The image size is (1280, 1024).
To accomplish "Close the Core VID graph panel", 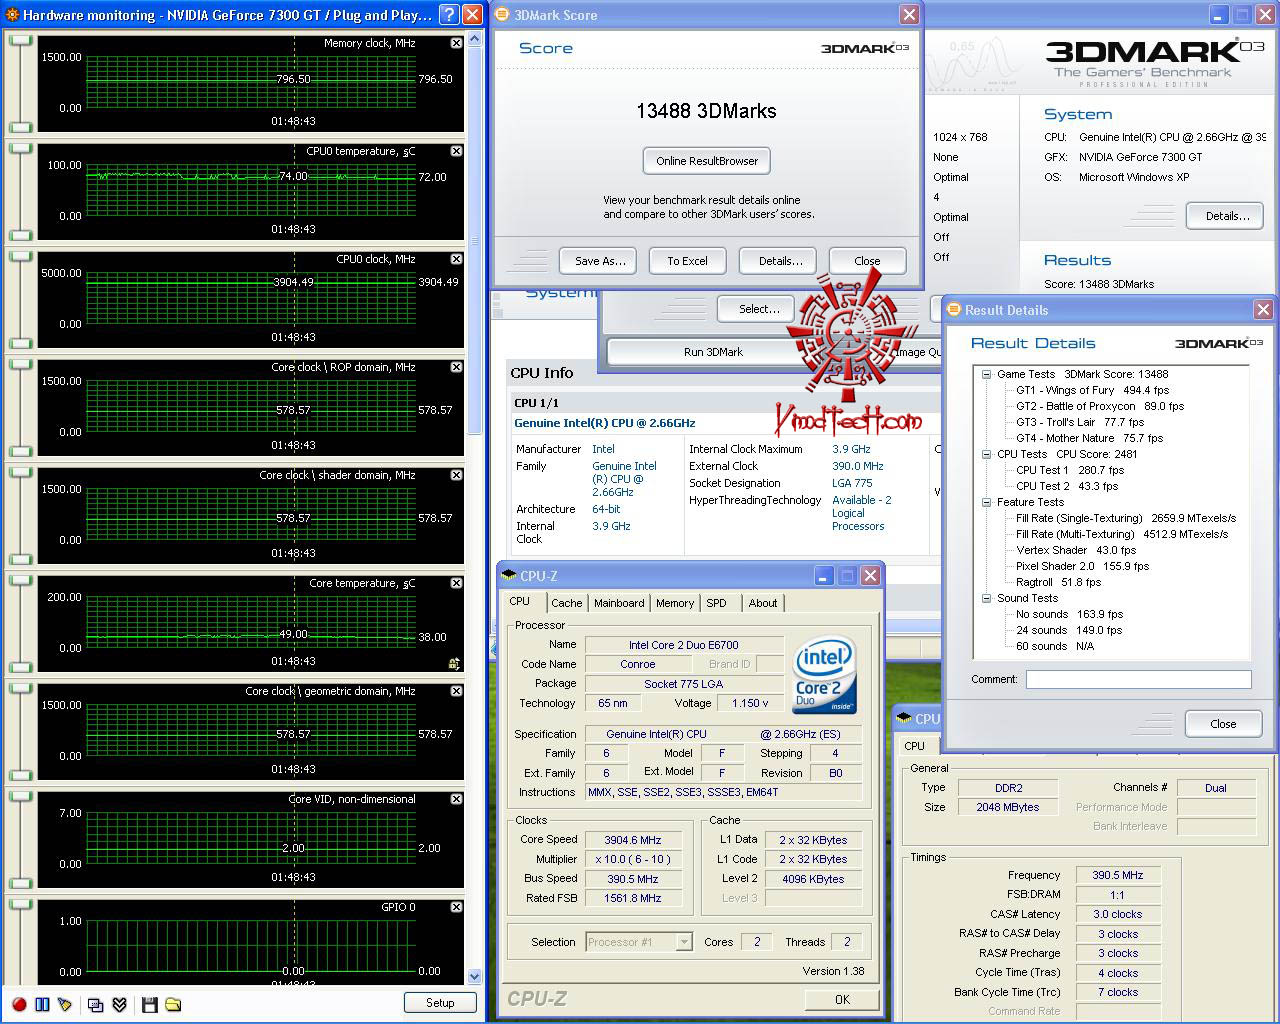I will pyautogui.click(x=456, y=799).
